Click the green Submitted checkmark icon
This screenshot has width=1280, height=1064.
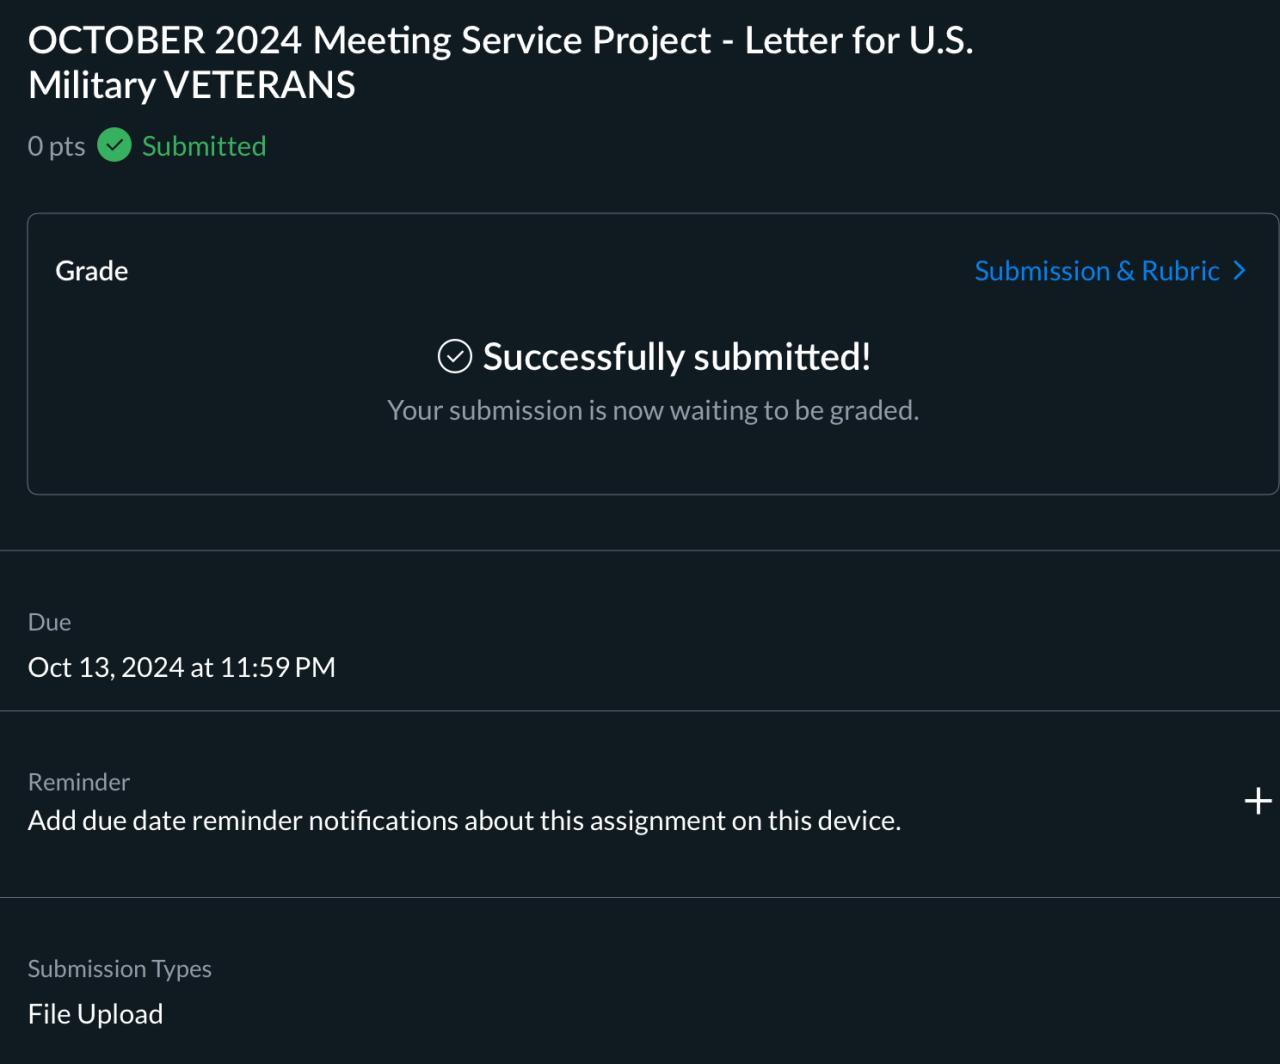click(x=114, y=146)
